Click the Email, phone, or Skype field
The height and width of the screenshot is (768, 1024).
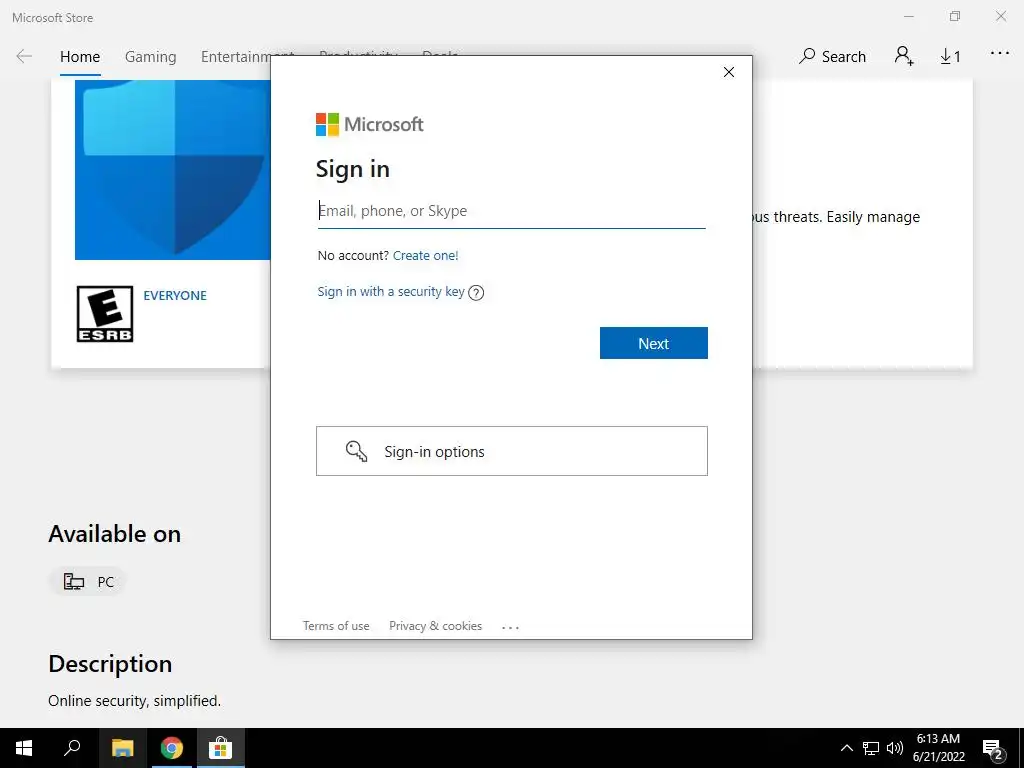[511, 211]
